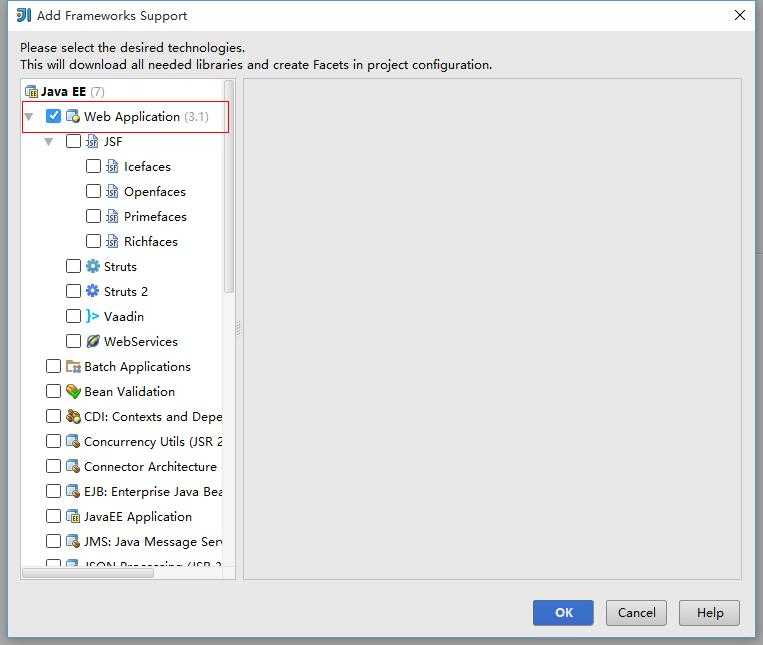
Task: Click the Primefaces JSF icon
Action: point(112,216)
